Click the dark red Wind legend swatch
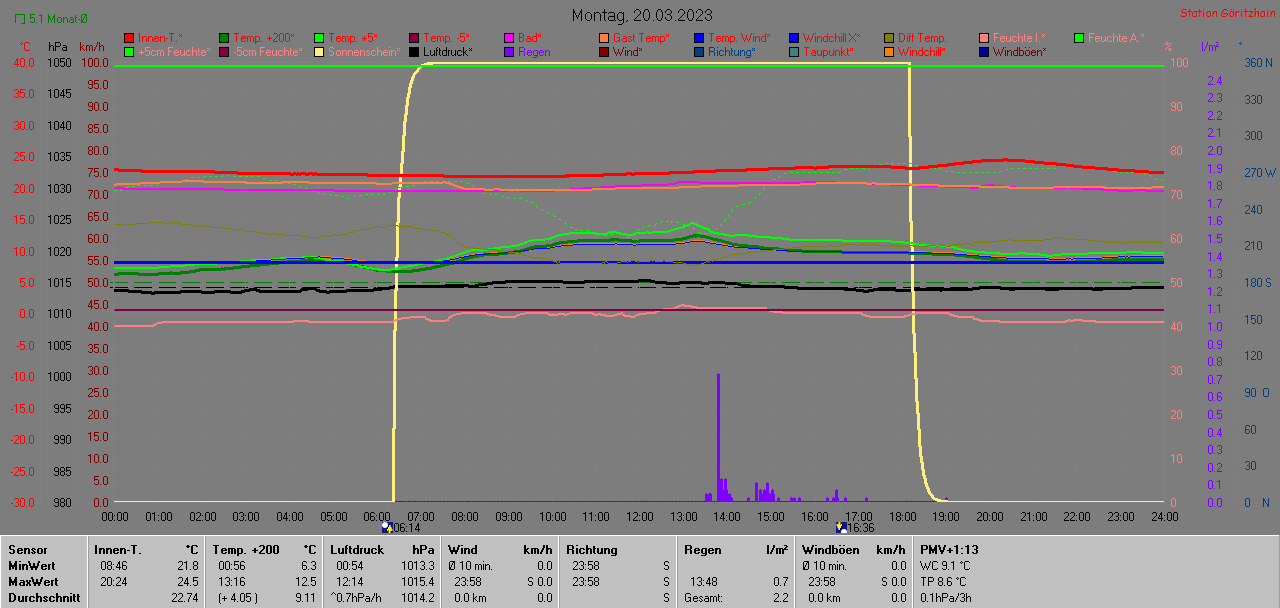1280x608 pixels. coord(604,51)
